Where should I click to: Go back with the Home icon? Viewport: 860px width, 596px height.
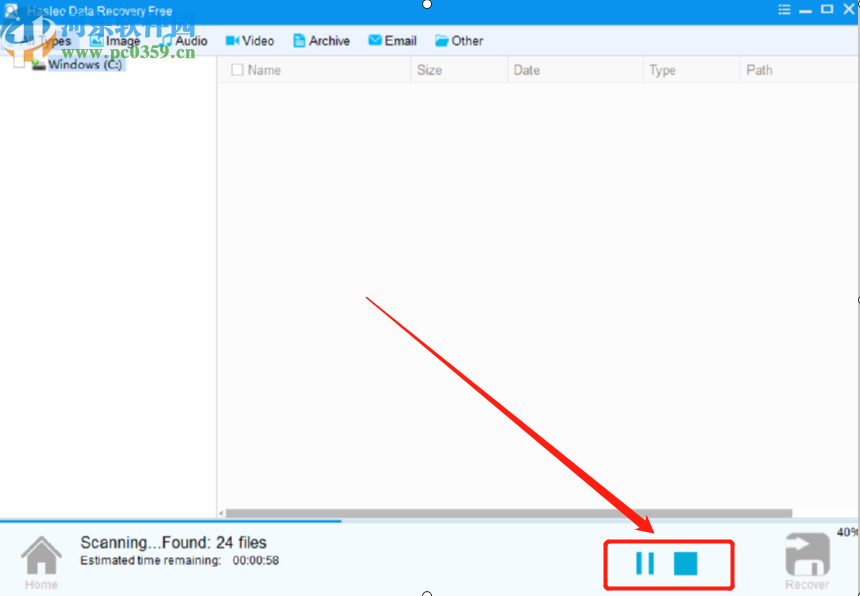(x=41, y=563)
